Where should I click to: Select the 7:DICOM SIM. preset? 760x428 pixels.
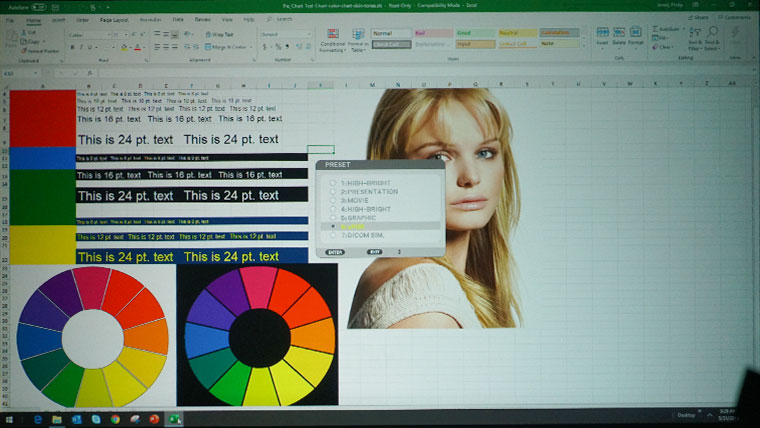point(333,235)
